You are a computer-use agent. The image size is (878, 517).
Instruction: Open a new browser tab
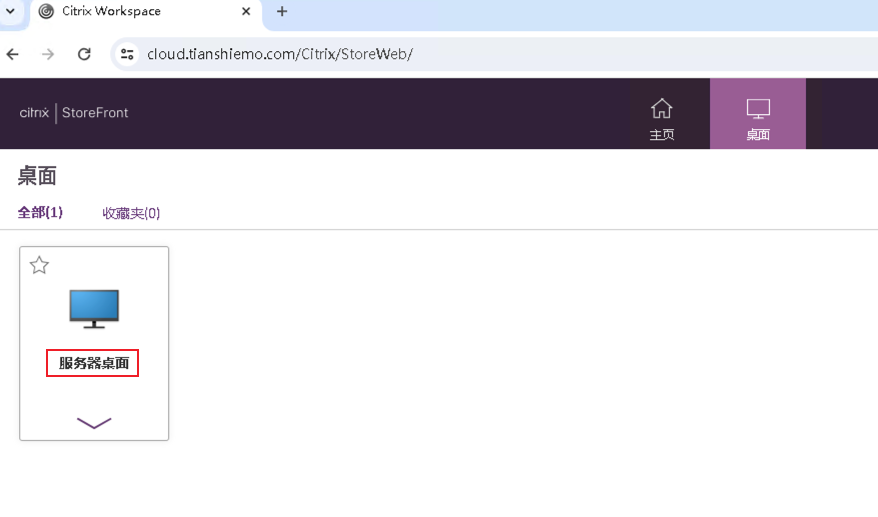point(282,11)
